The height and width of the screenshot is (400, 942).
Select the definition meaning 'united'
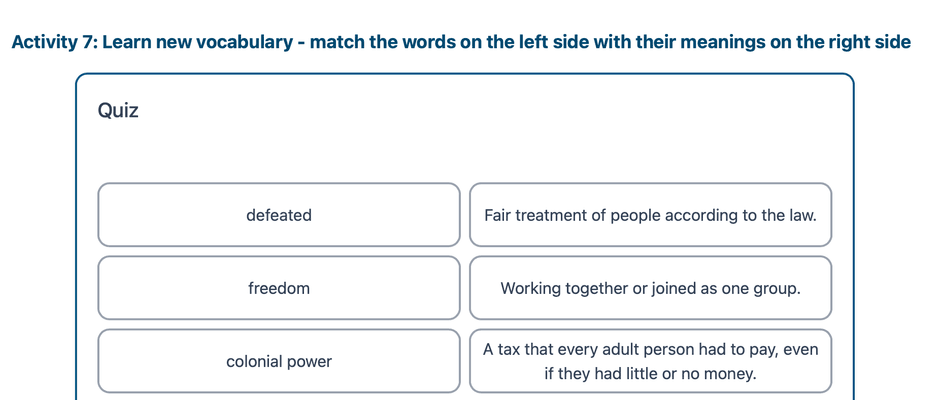tap(650, 288)
